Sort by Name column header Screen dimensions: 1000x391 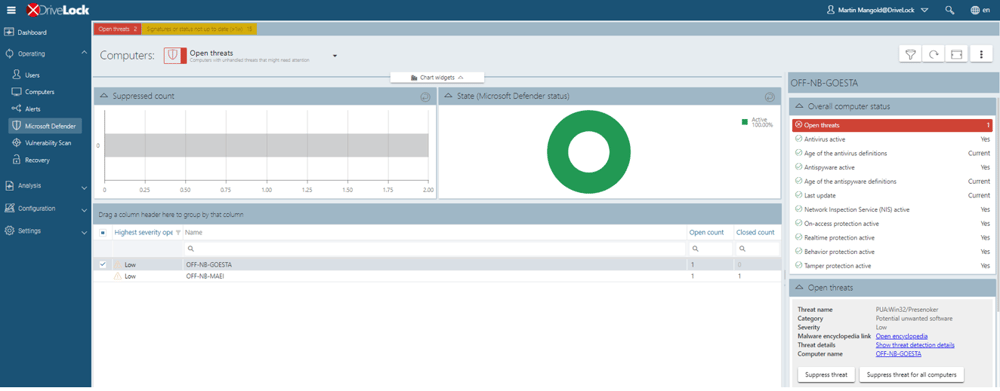[x=193, y=233]
